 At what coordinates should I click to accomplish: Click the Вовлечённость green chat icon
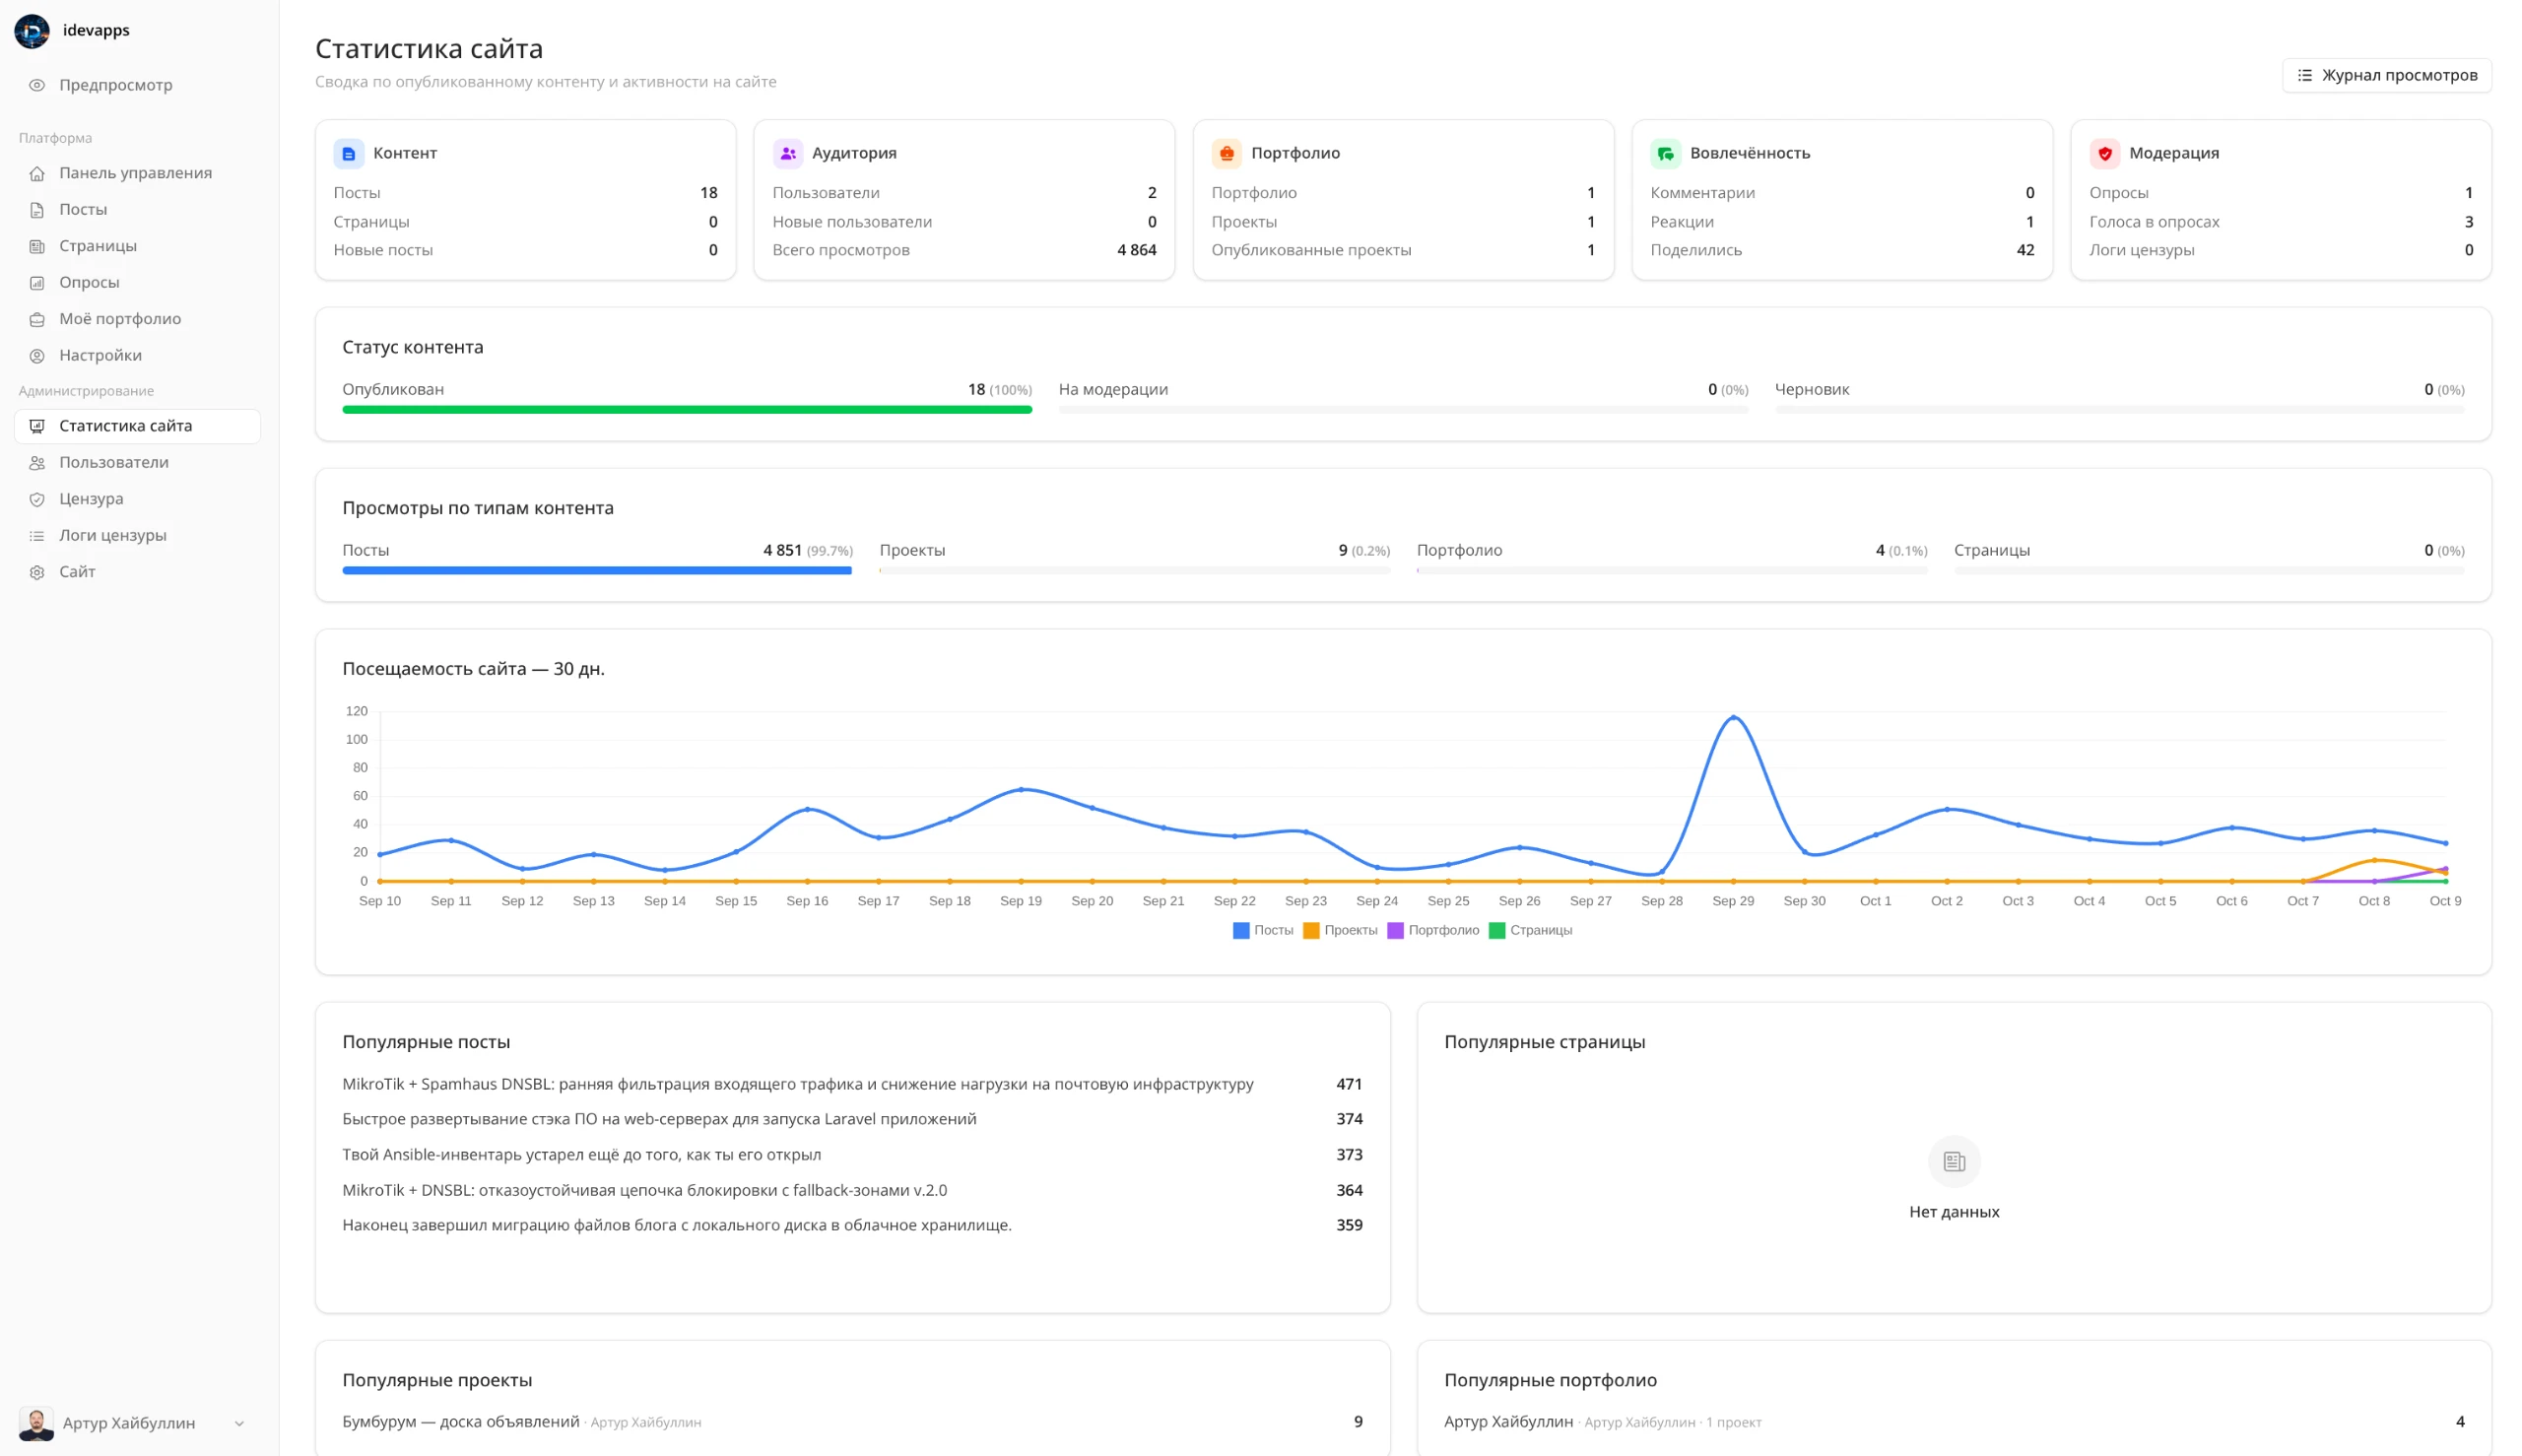coord(1665,153)
